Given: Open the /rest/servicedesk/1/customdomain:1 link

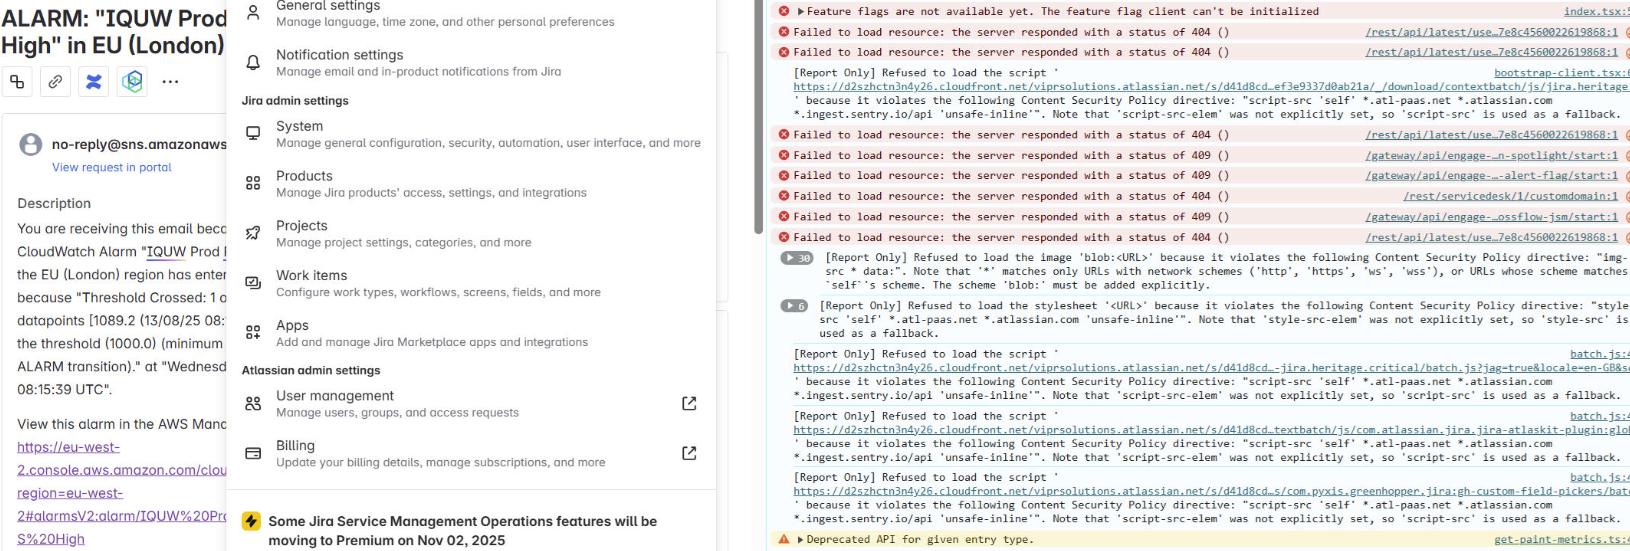Looking at the screenshot, I should pos(1511,196).
